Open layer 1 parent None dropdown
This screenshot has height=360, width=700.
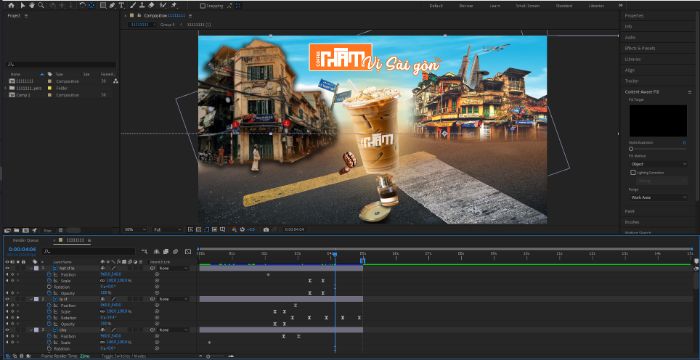(174, 268)
